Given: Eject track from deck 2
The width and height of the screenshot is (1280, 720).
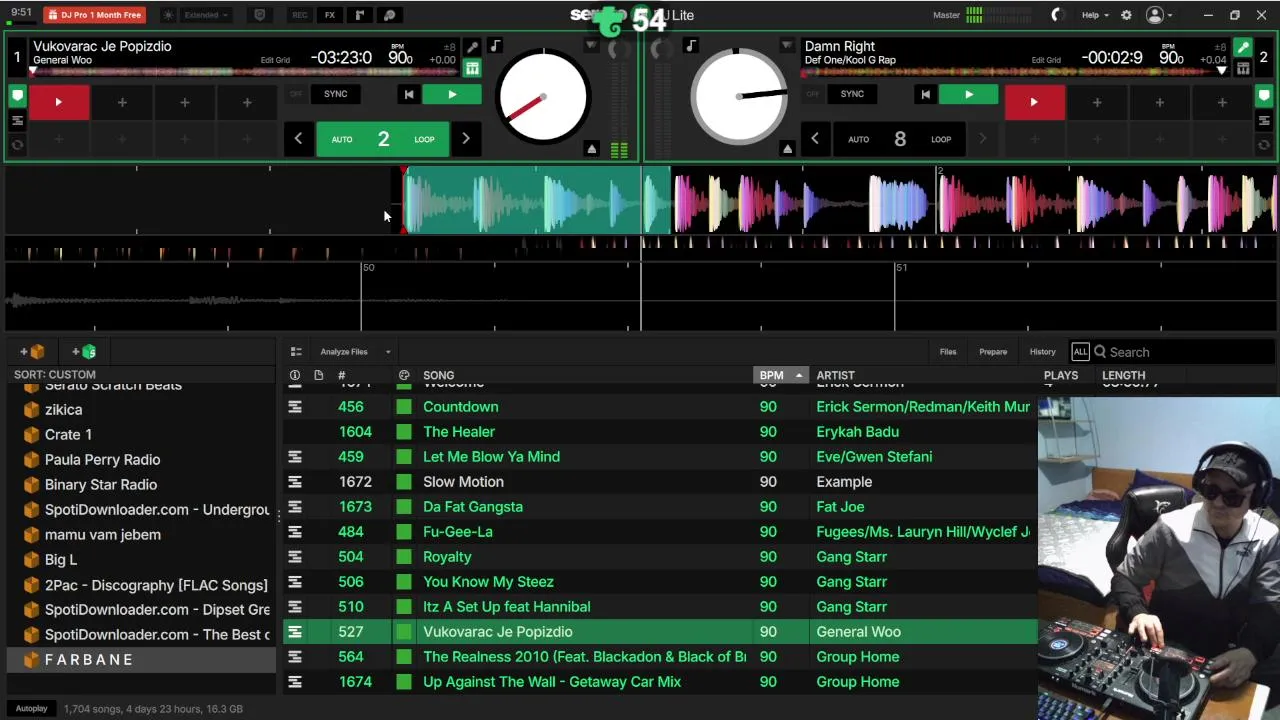Looking at the screenshot, I should (x=787, y=149).
